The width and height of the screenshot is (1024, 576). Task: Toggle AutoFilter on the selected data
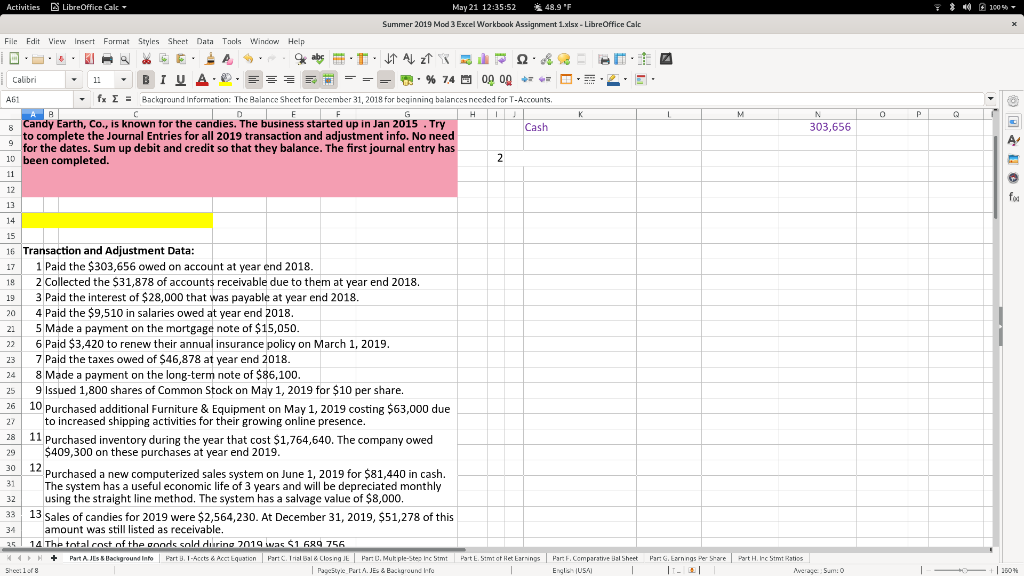coord(444,59)
